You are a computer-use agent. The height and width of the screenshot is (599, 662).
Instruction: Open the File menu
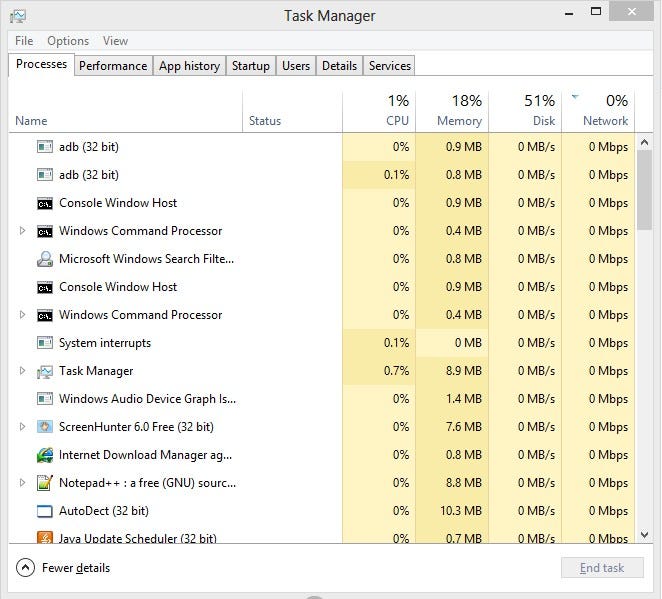24,41
